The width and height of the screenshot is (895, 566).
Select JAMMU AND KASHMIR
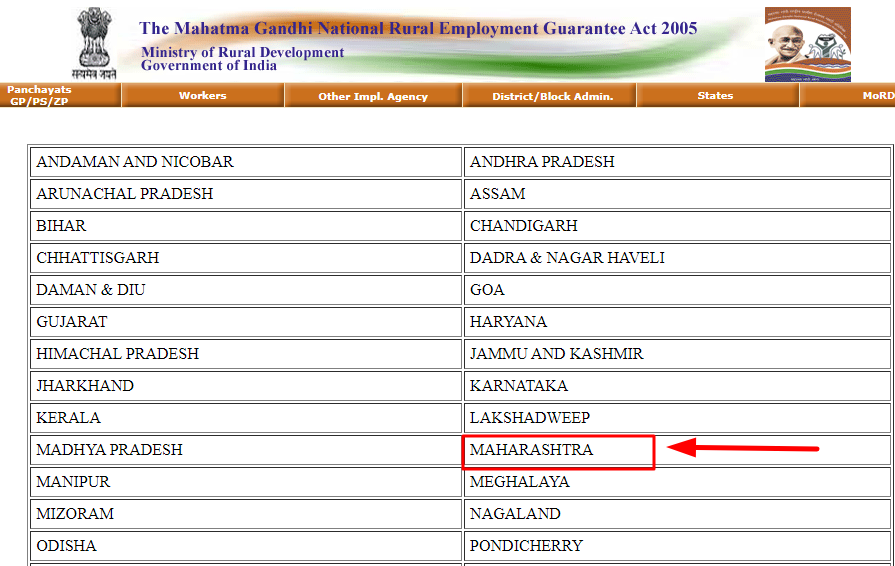(557, 354)
